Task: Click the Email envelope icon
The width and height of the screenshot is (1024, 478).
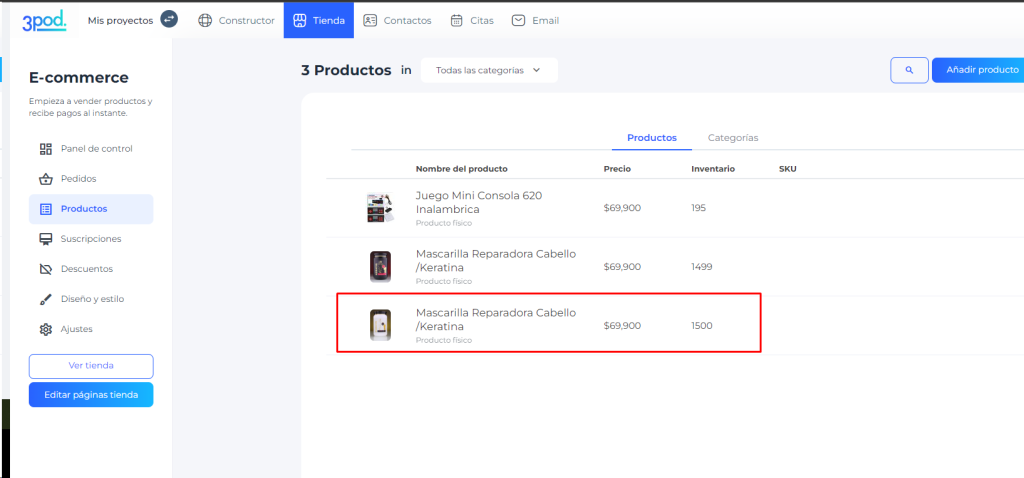Action: click(519, 20)
